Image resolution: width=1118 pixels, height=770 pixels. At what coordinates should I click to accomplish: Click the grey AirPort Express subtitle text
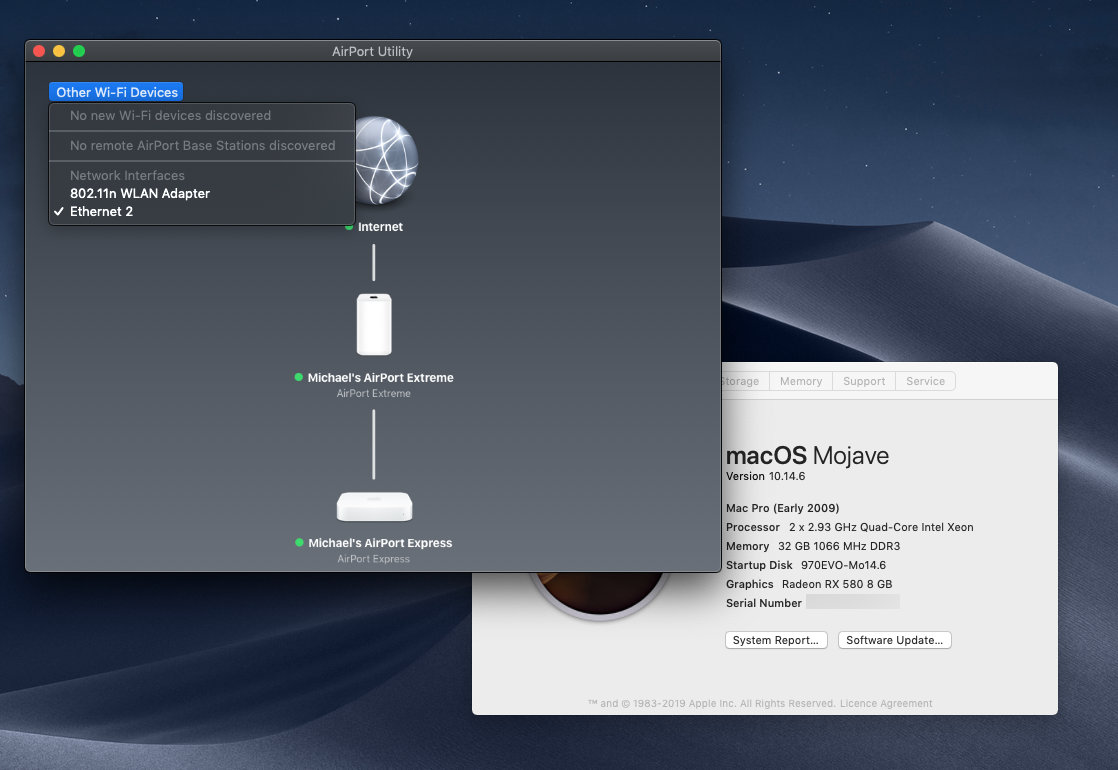coord(374,559)
